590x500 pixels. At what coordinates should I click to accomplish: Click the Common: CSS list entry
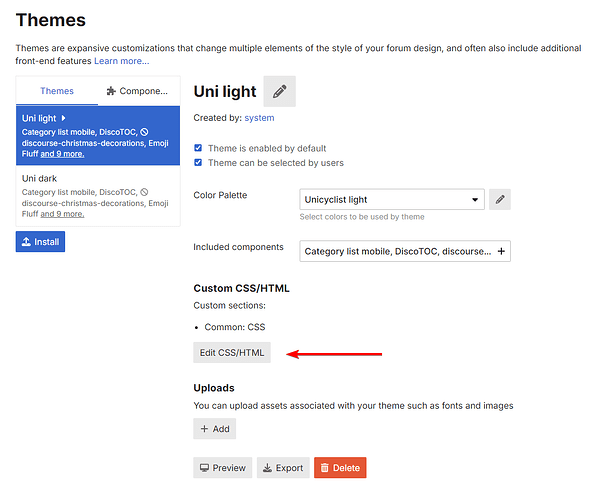click(x=235, y=327)
